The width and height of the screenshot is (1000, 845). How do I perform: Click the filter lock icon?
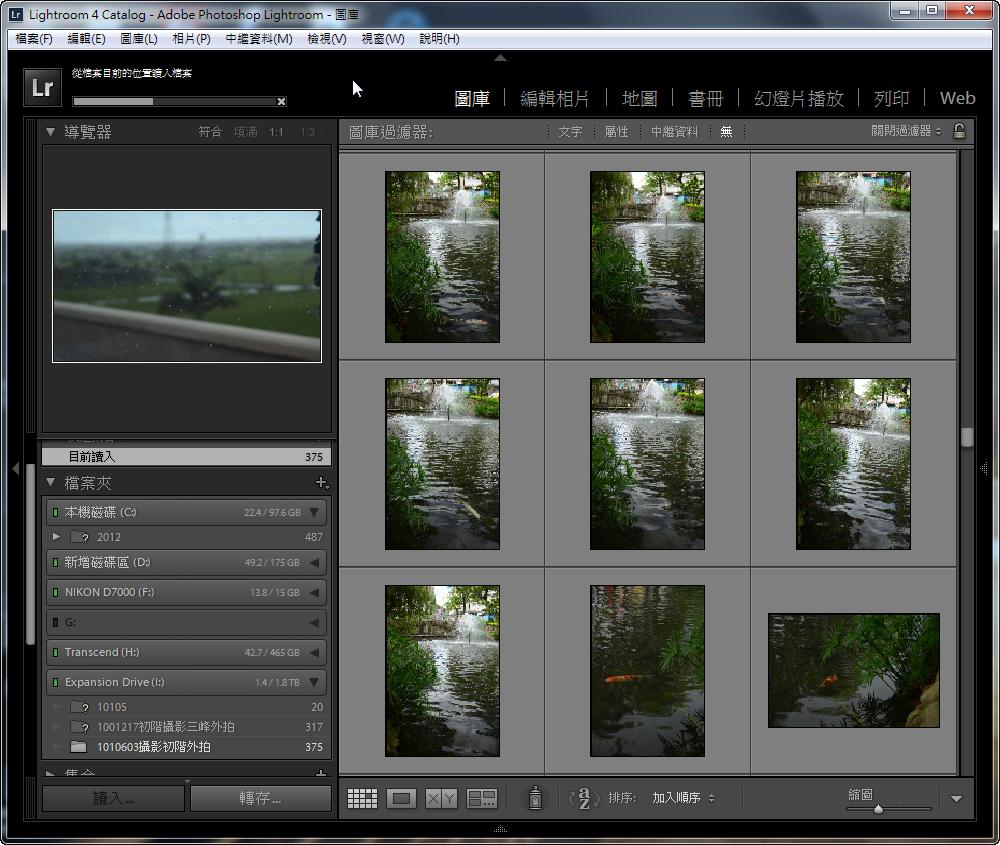[x=959, y=131]
